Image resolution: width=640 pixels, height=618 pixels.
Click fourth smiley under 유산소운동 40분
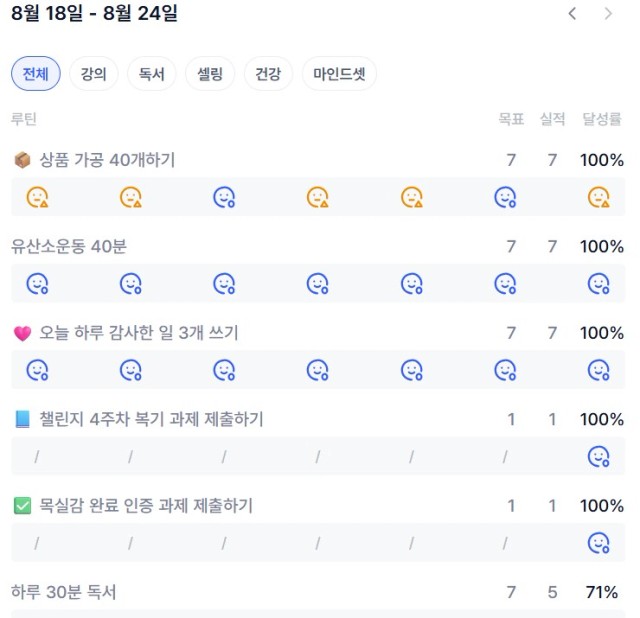click(x=318, y=284)
